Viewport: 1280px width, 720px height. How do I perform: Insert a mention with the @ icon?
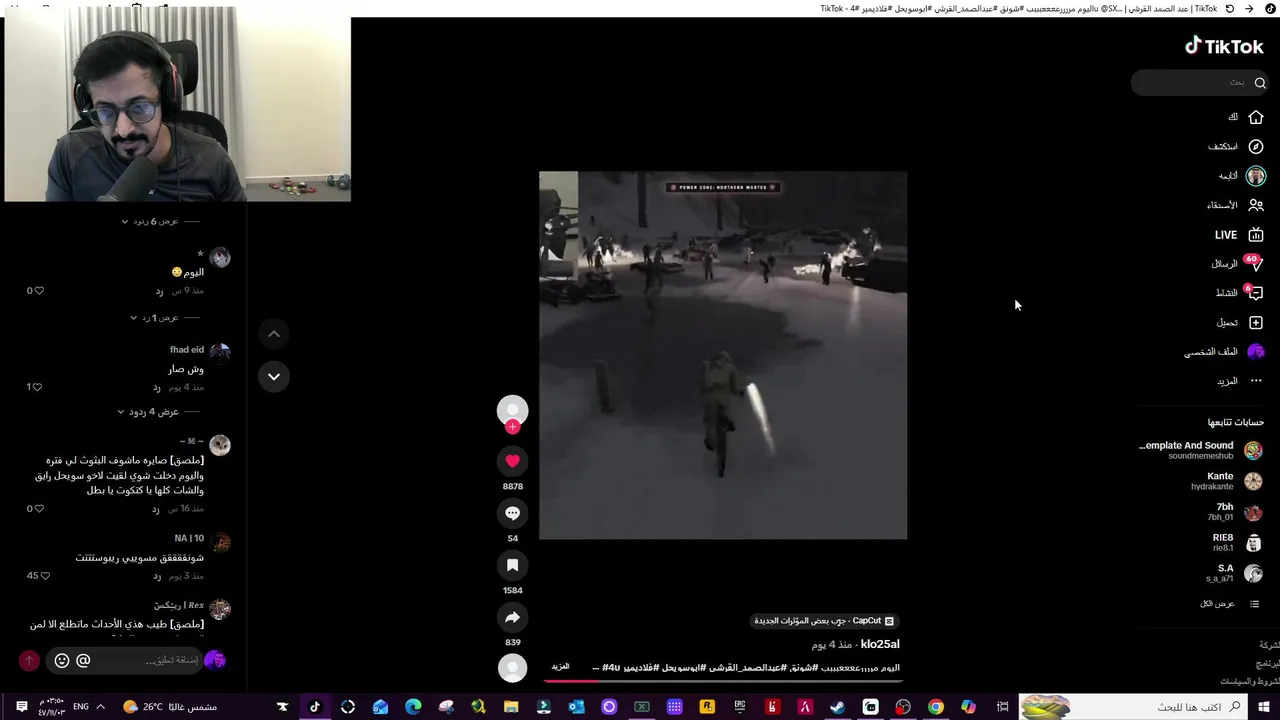[83, 660]
